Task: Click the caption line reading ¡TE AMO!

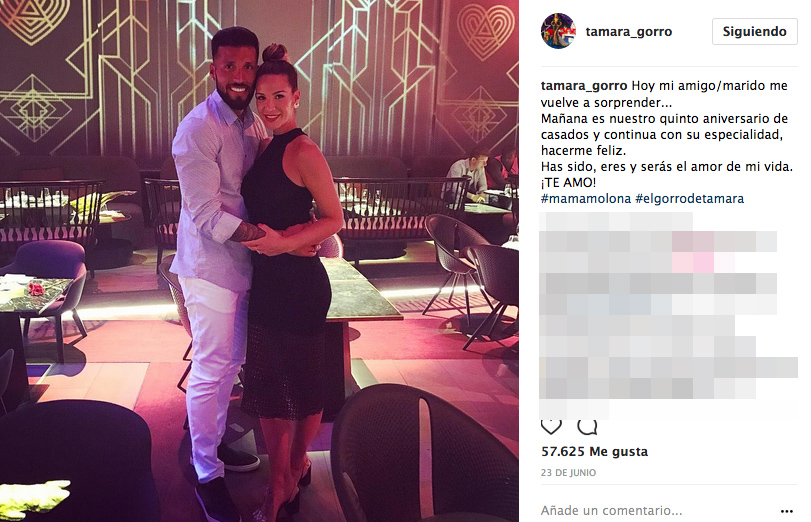Action: point(568,183)
